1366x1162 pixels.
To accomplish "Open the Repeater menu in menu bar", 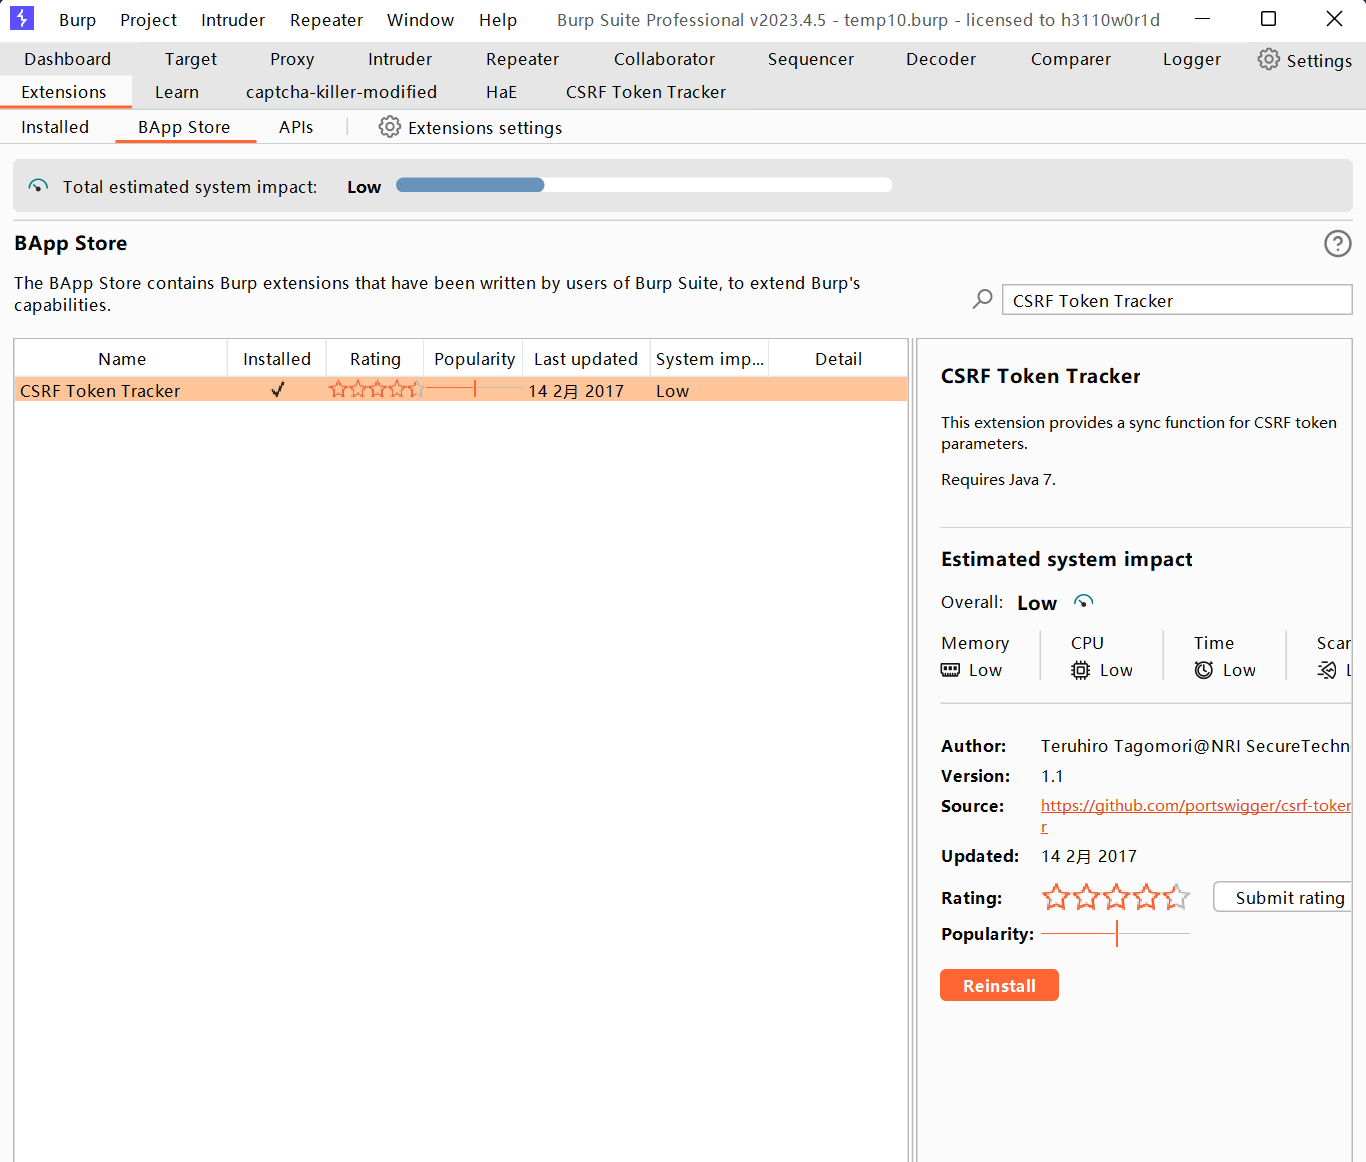I will (326, 20).
